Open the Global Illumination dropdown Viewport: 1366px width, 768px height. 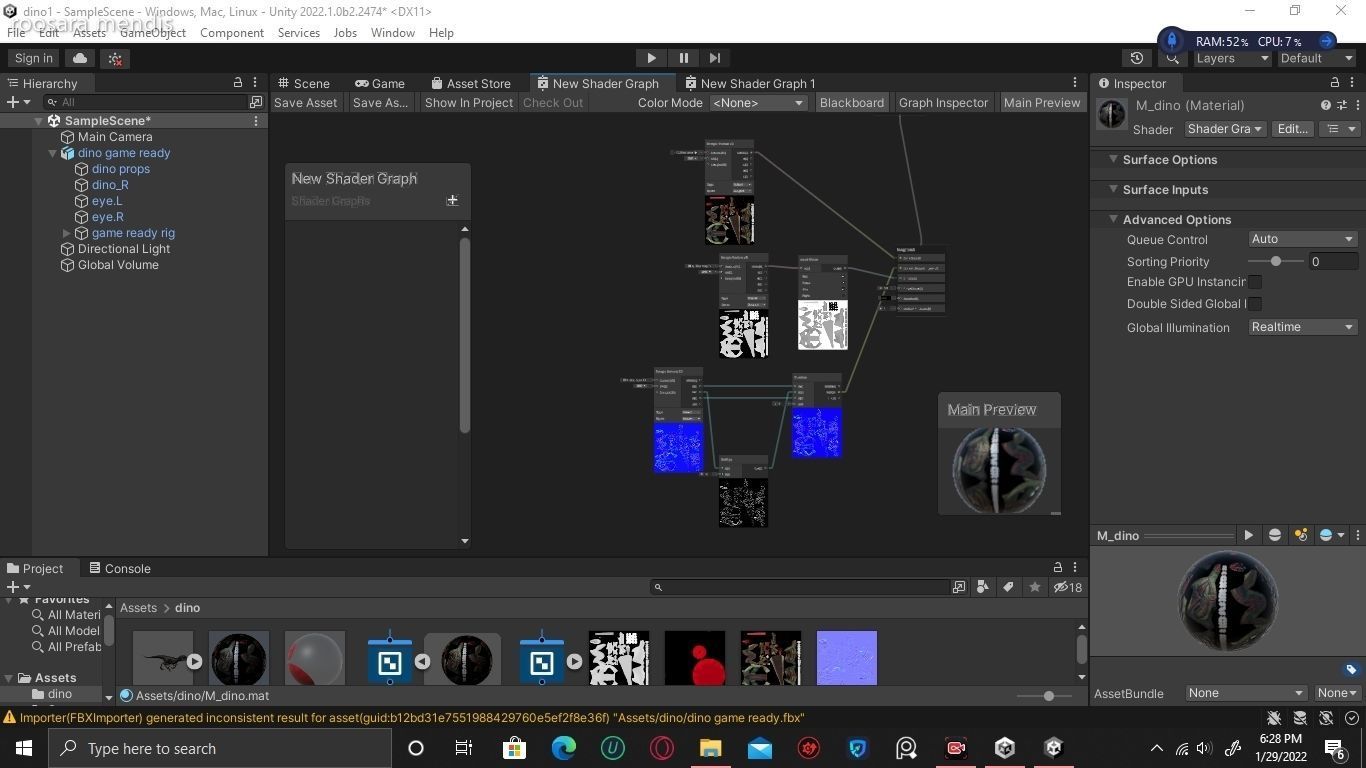pos(1302,327)
